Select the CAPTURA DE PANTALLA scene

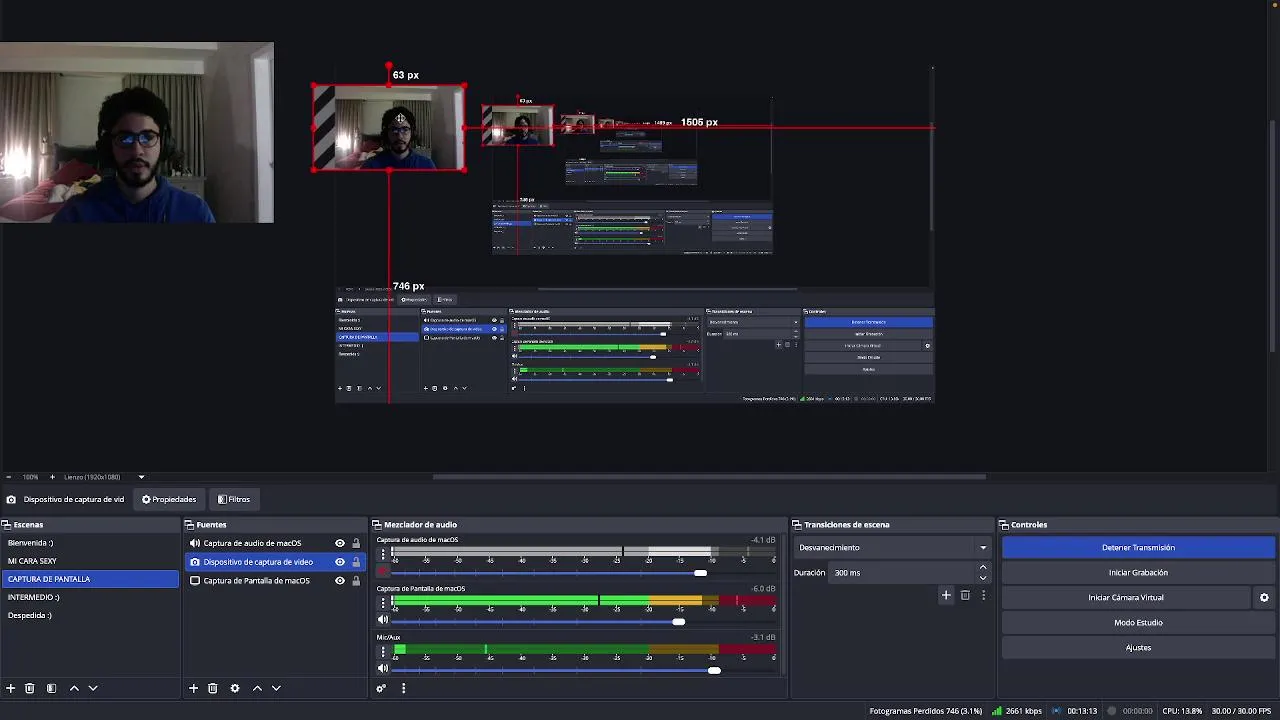[90, 579]
